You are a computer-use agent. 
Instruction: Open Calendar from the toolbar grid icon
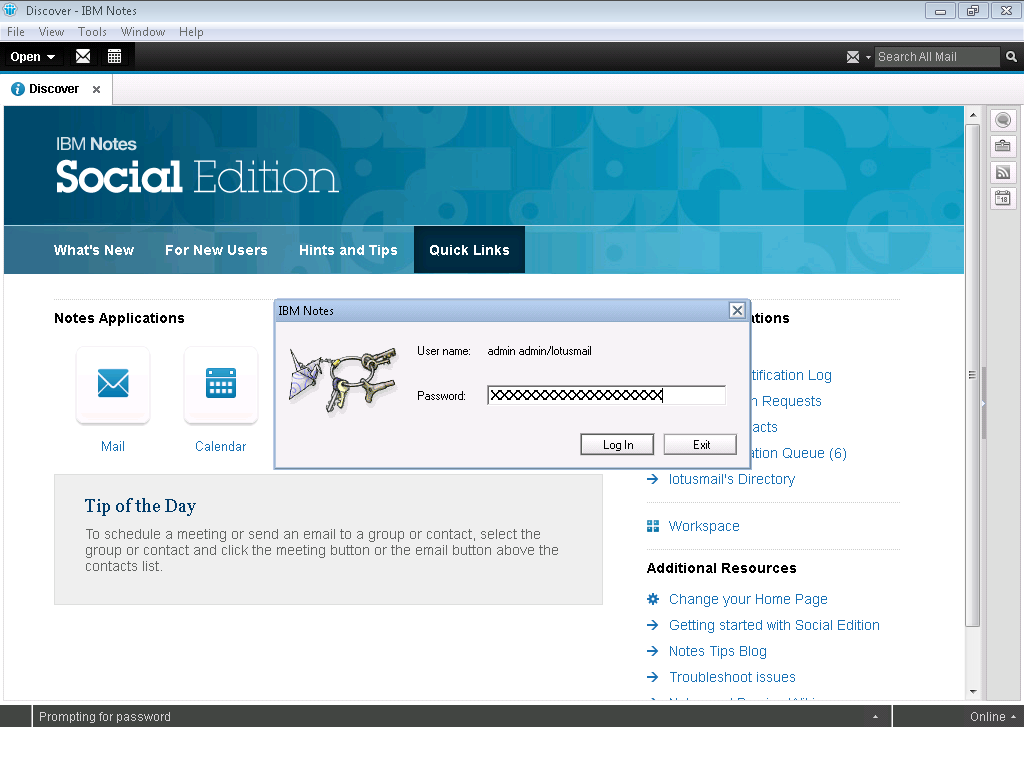coord(114,56)
